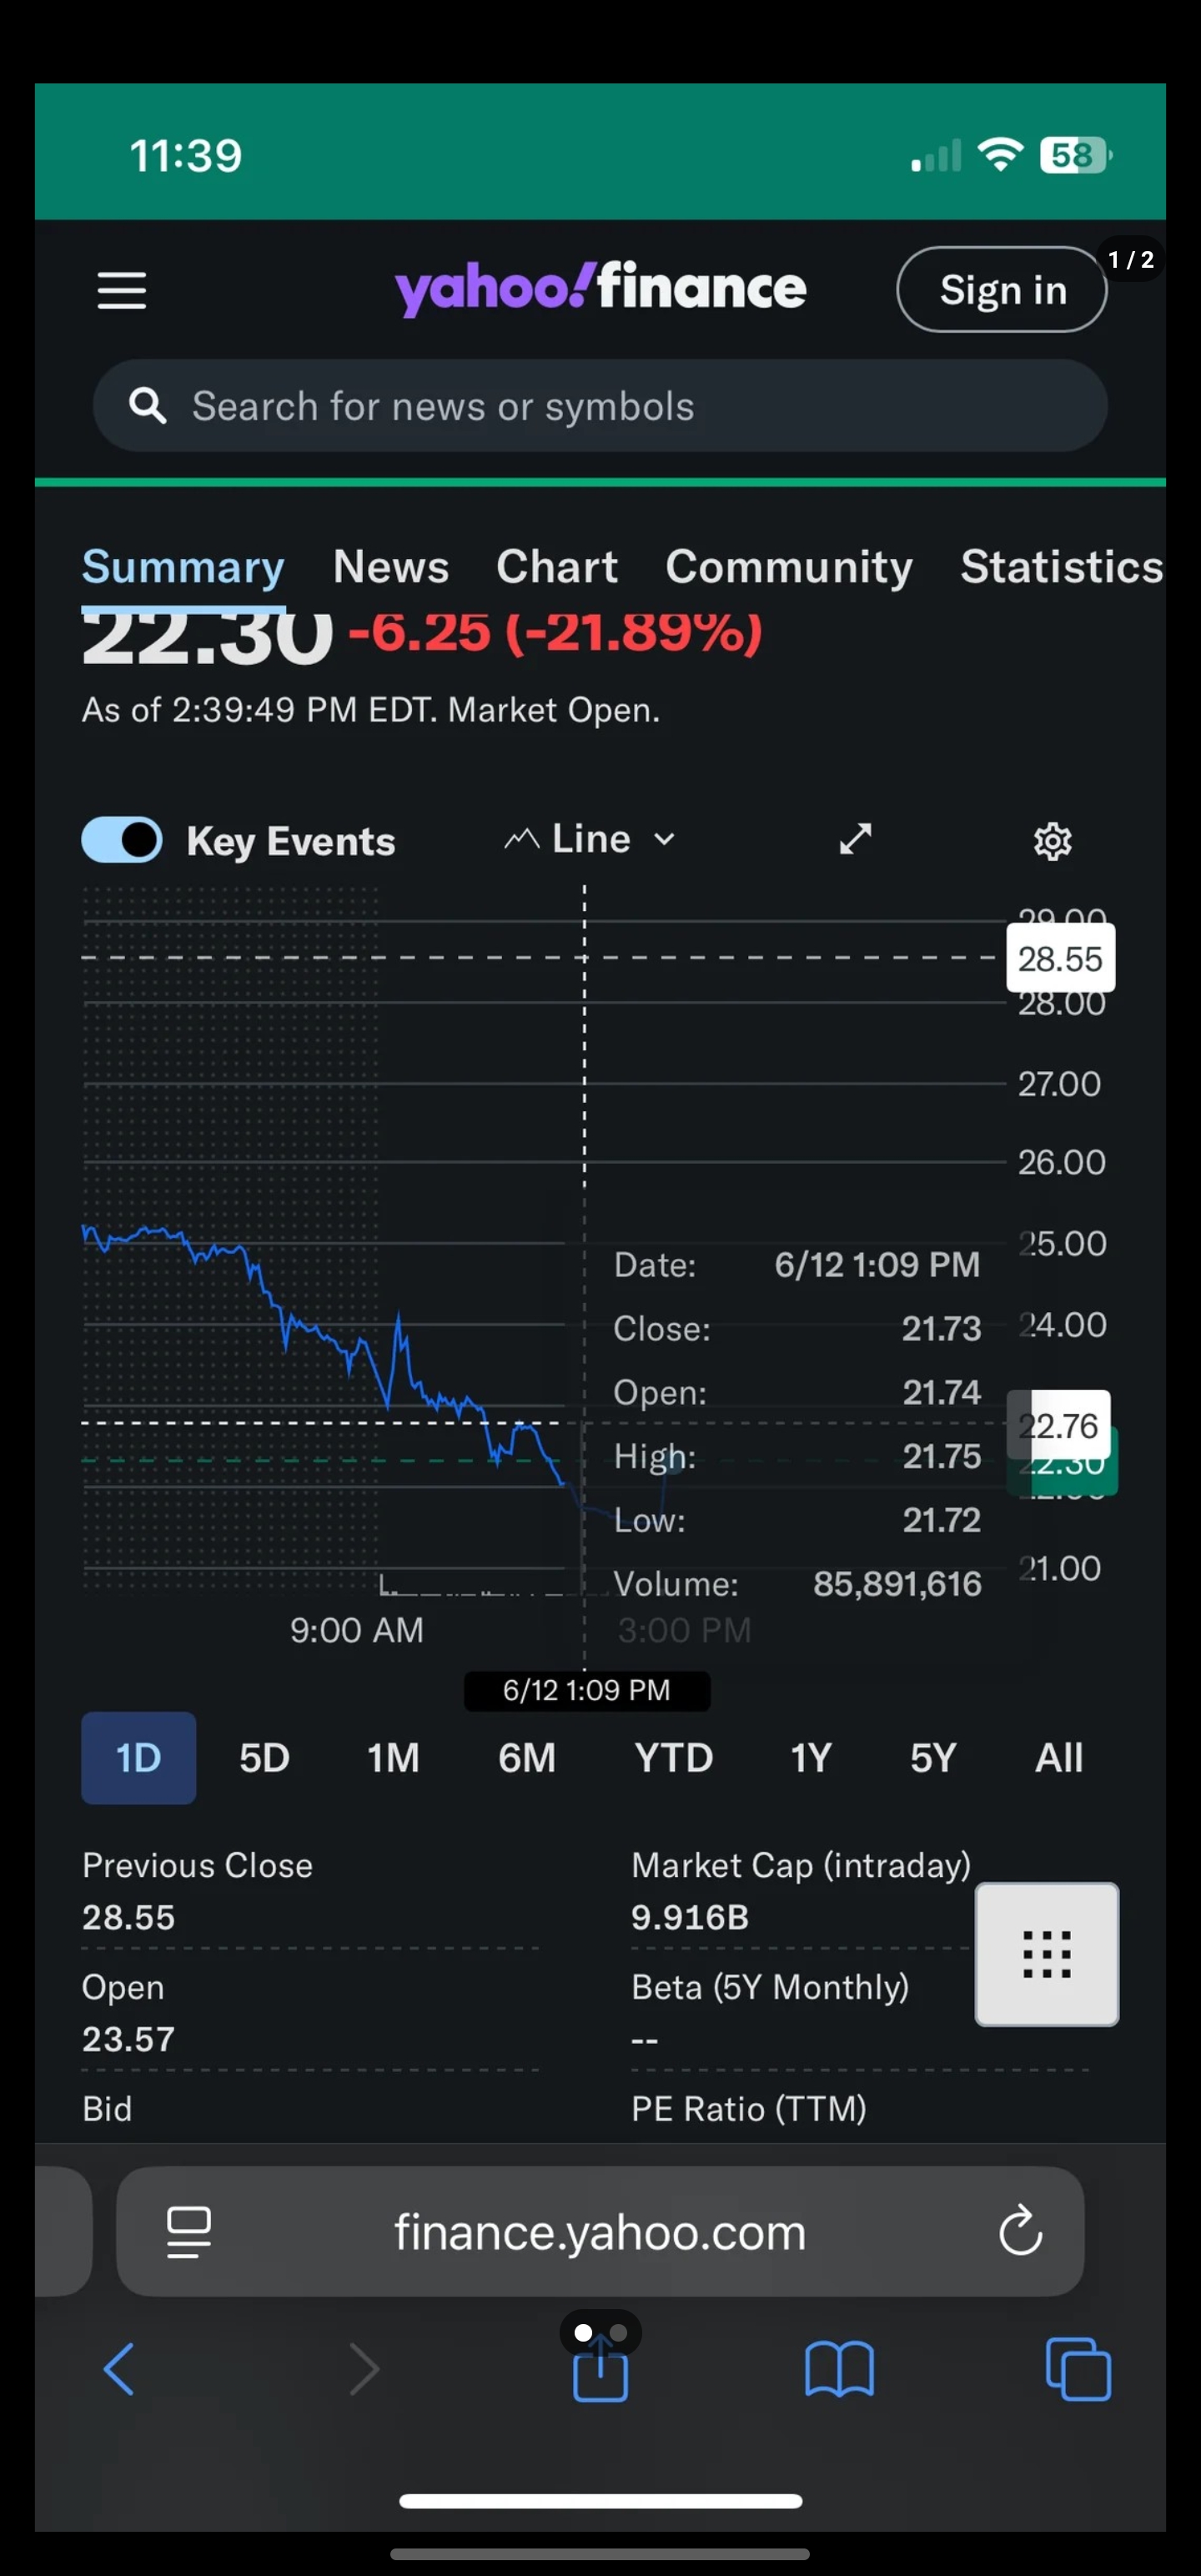Toggle the Key Events switch off
The width and height of the screenshot is (1201, 2576).
coord(122,840)
